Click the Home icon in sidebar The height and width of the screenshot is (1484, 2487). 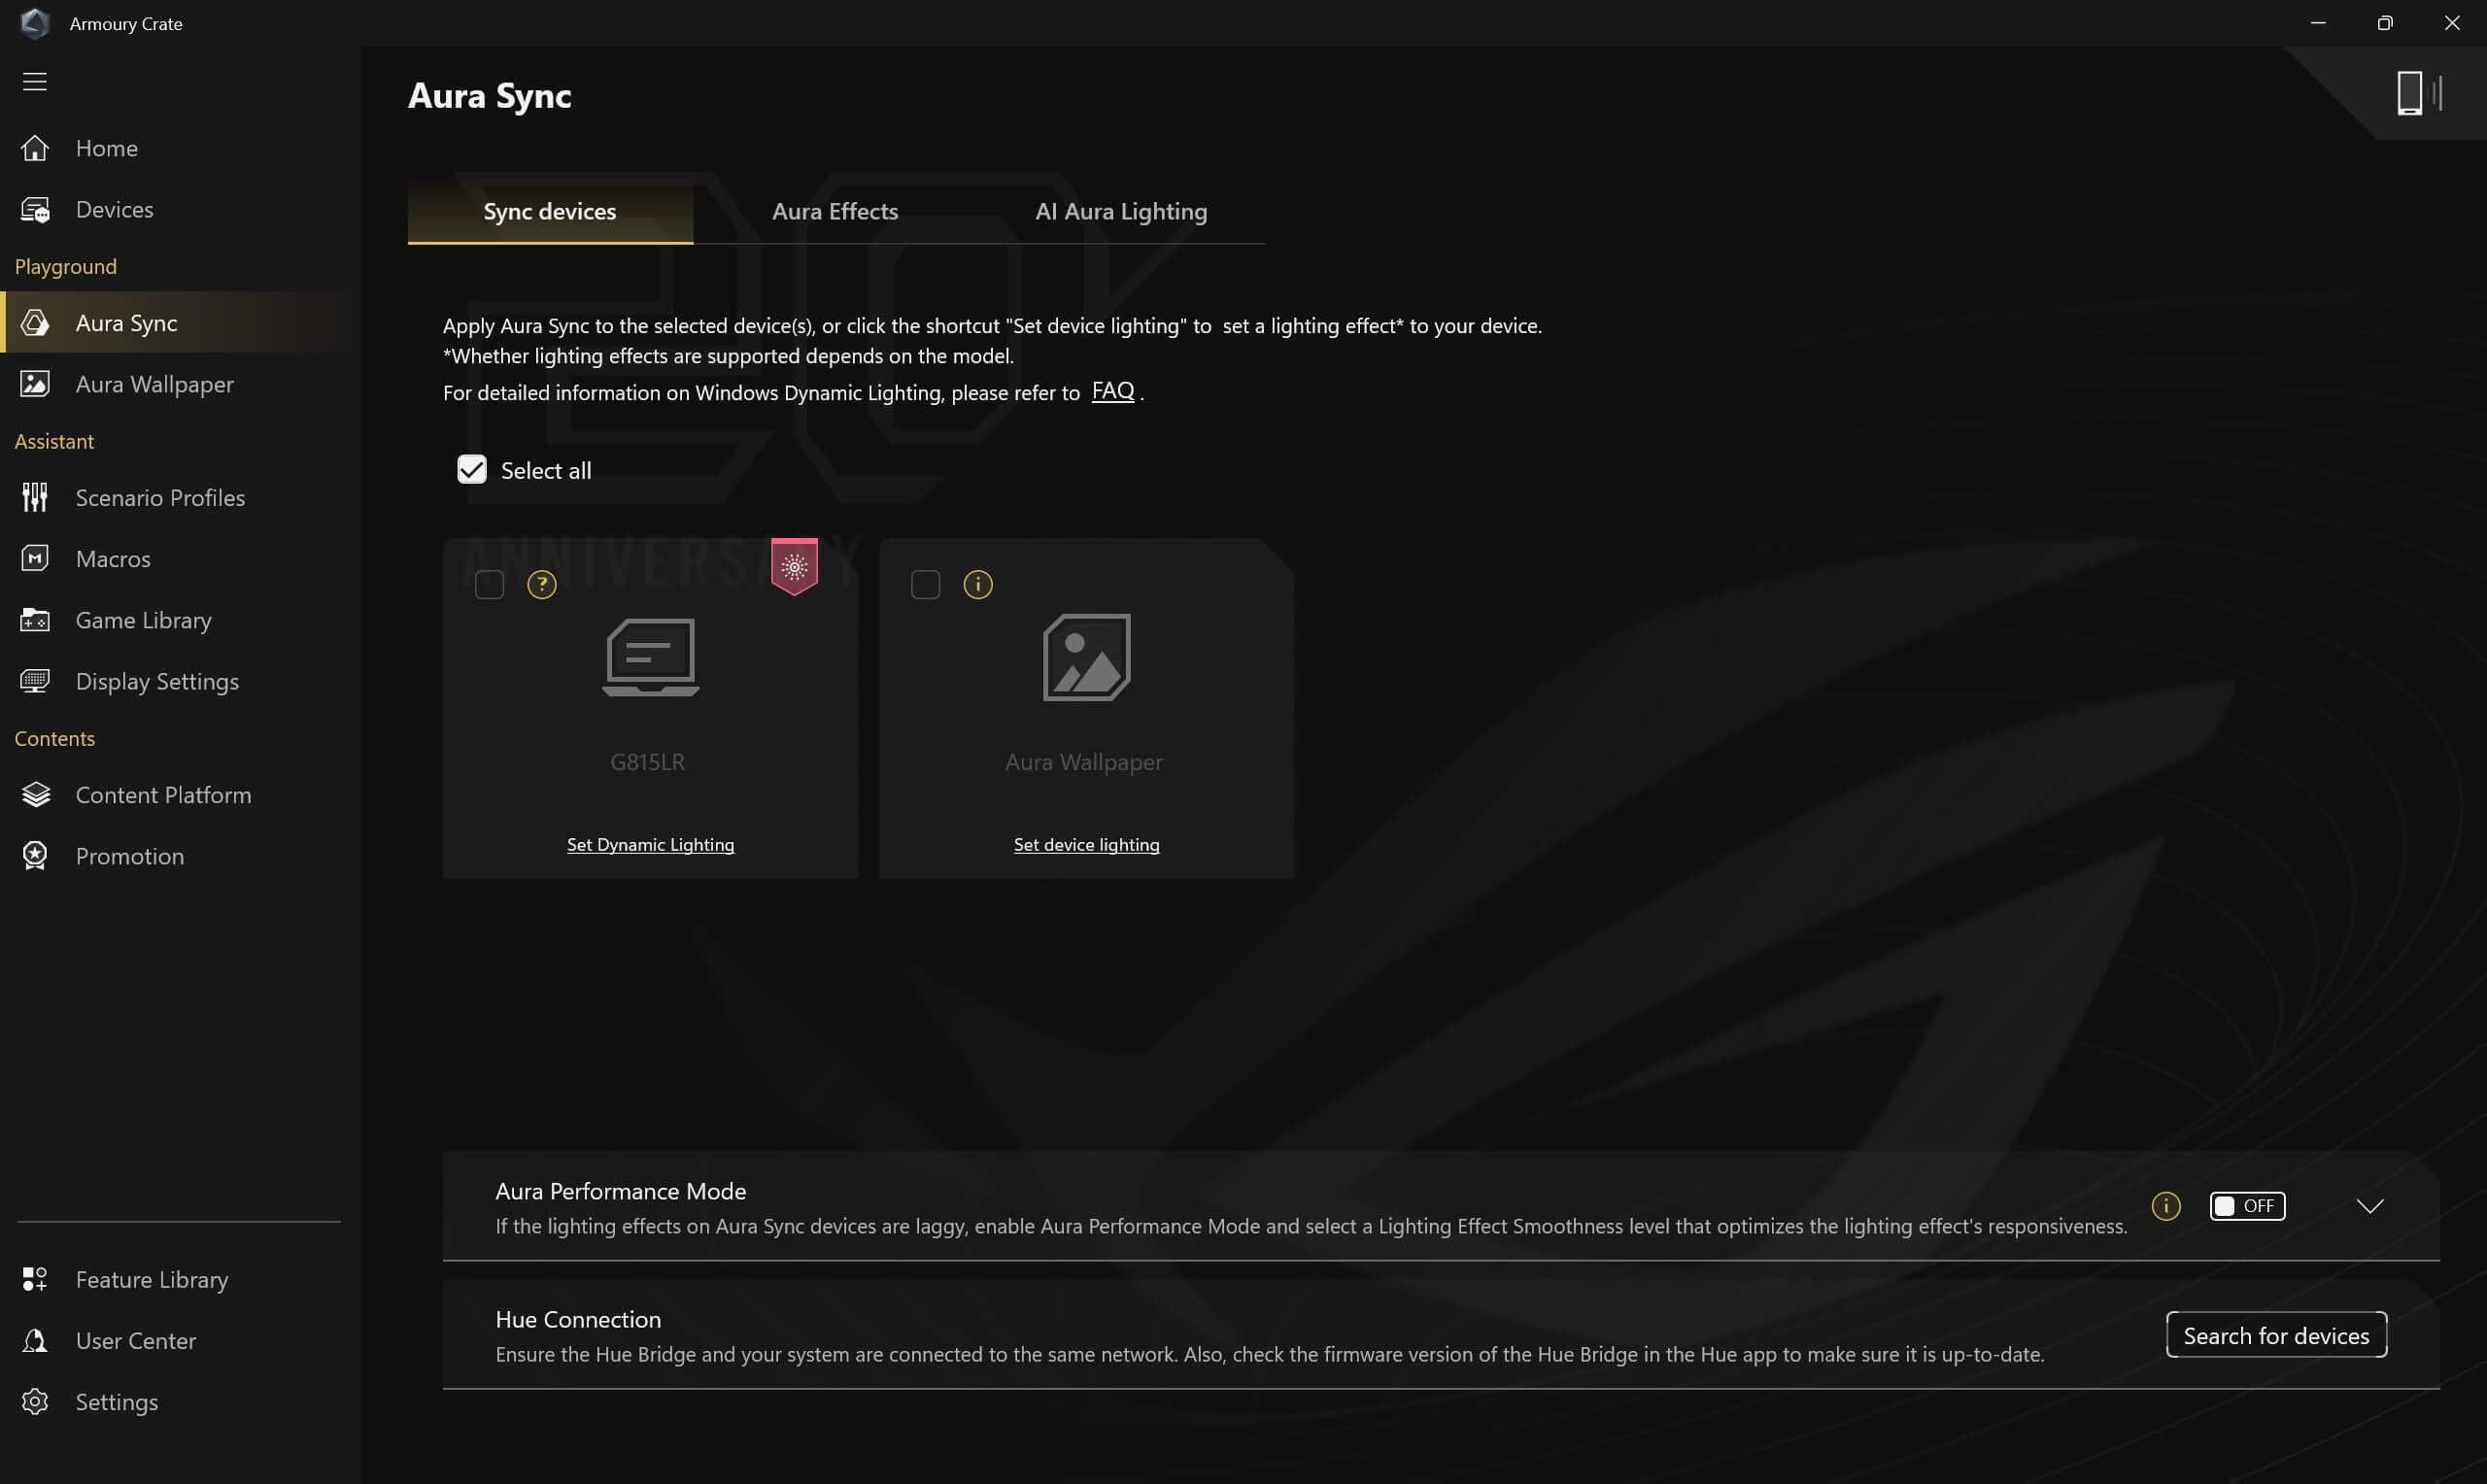pos(35,148)
